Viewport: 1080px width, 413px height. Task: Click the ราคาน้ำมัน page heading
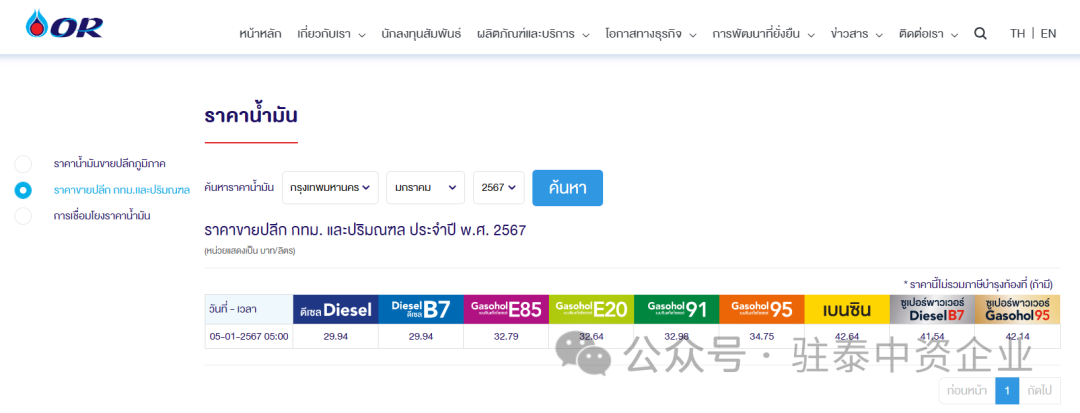tap(251, 116)
